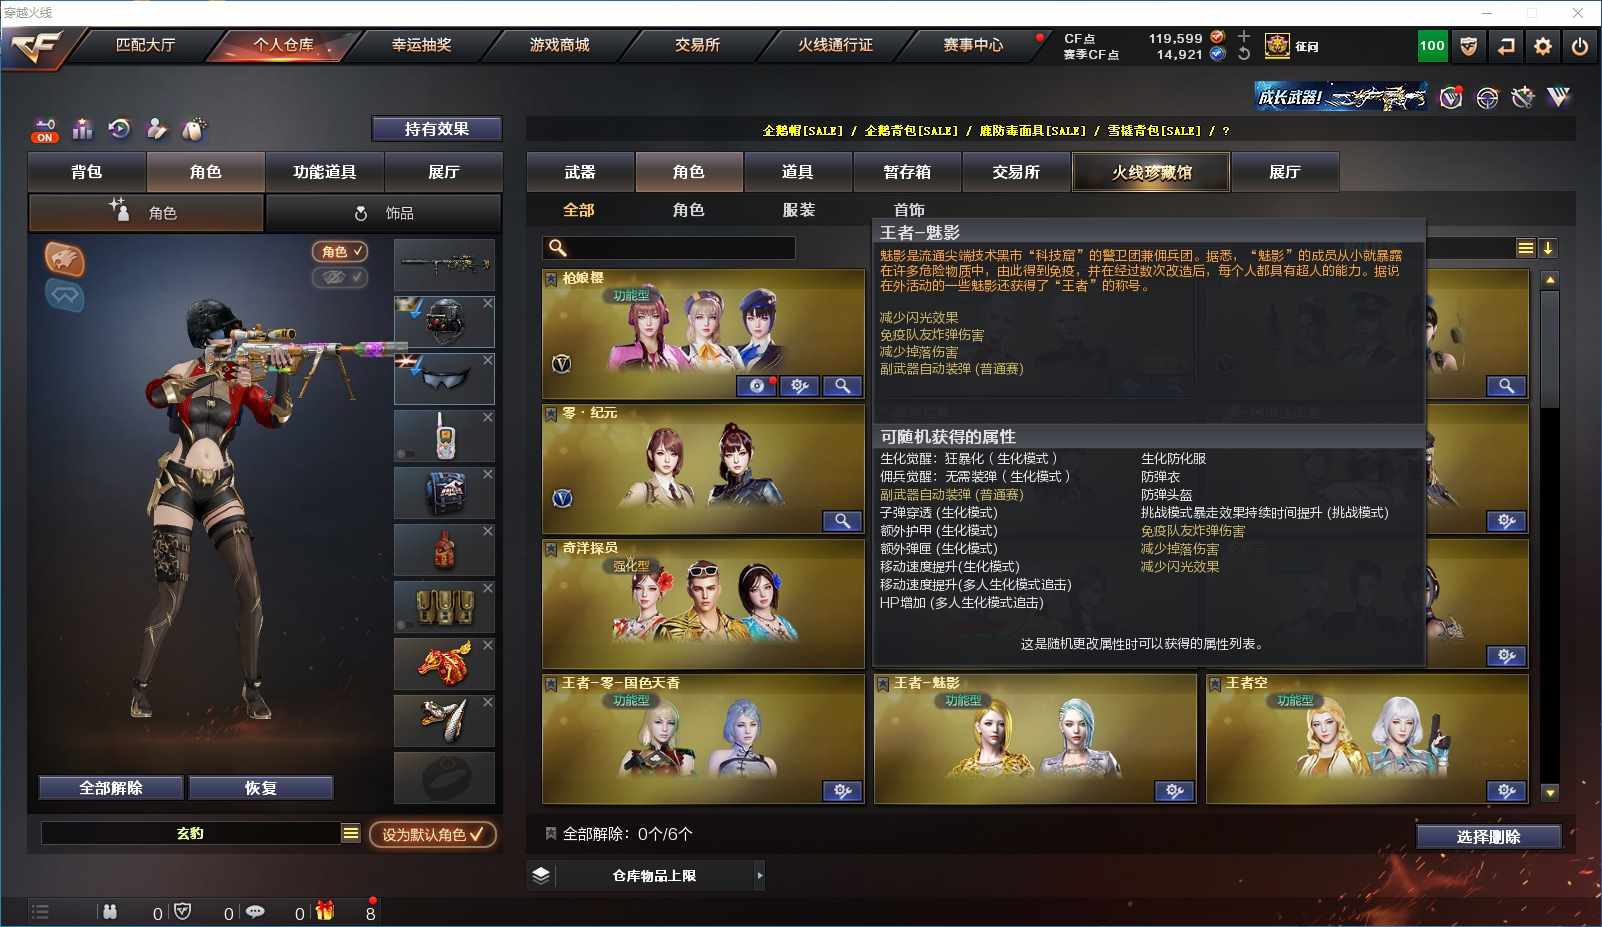Image resolution: width=1602 pixels, height=927 pixels.
Task: Toggle the 角色 checkmark on character preview
Action: (340, 252)
